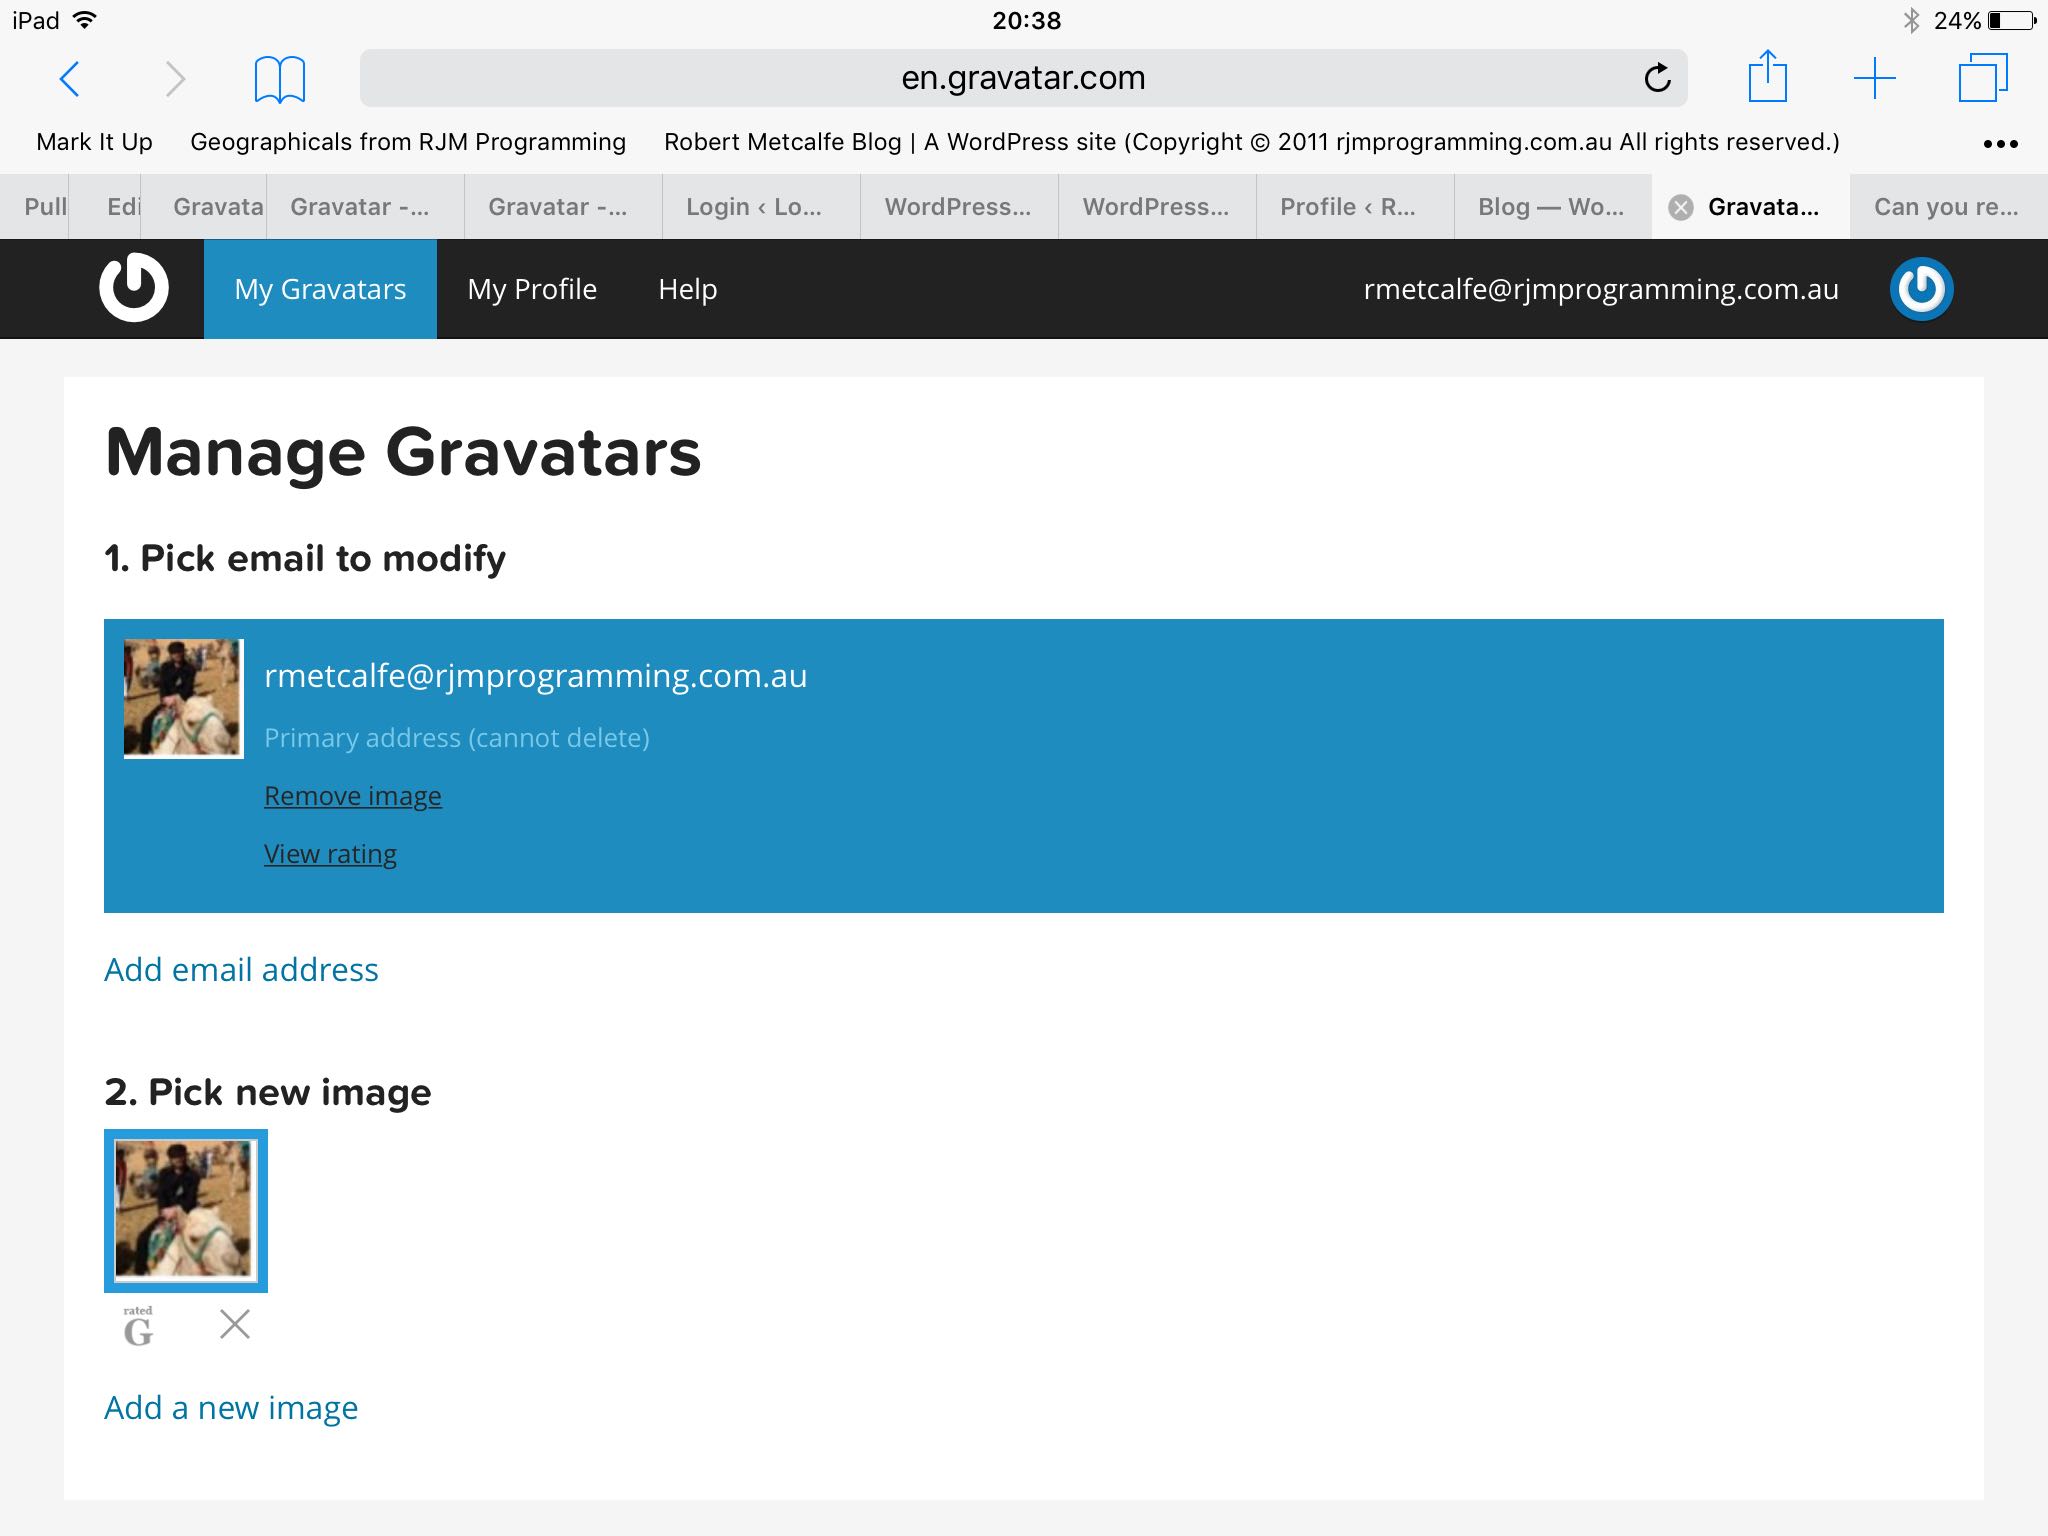Screen dimensions: 2048x1536
Task: Add a new tab with plus icon
Action: point(1874,78)
